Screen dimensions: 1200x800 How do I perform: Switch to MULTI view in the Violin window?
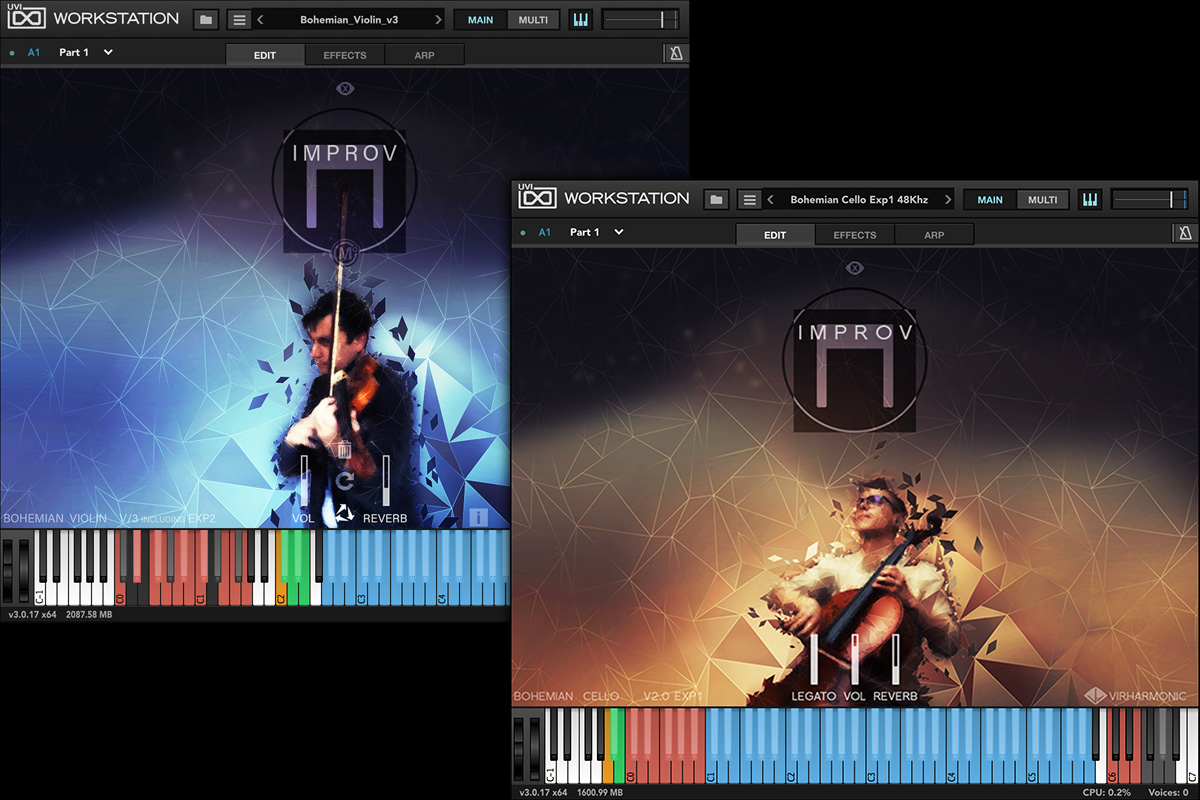(533, 19)
